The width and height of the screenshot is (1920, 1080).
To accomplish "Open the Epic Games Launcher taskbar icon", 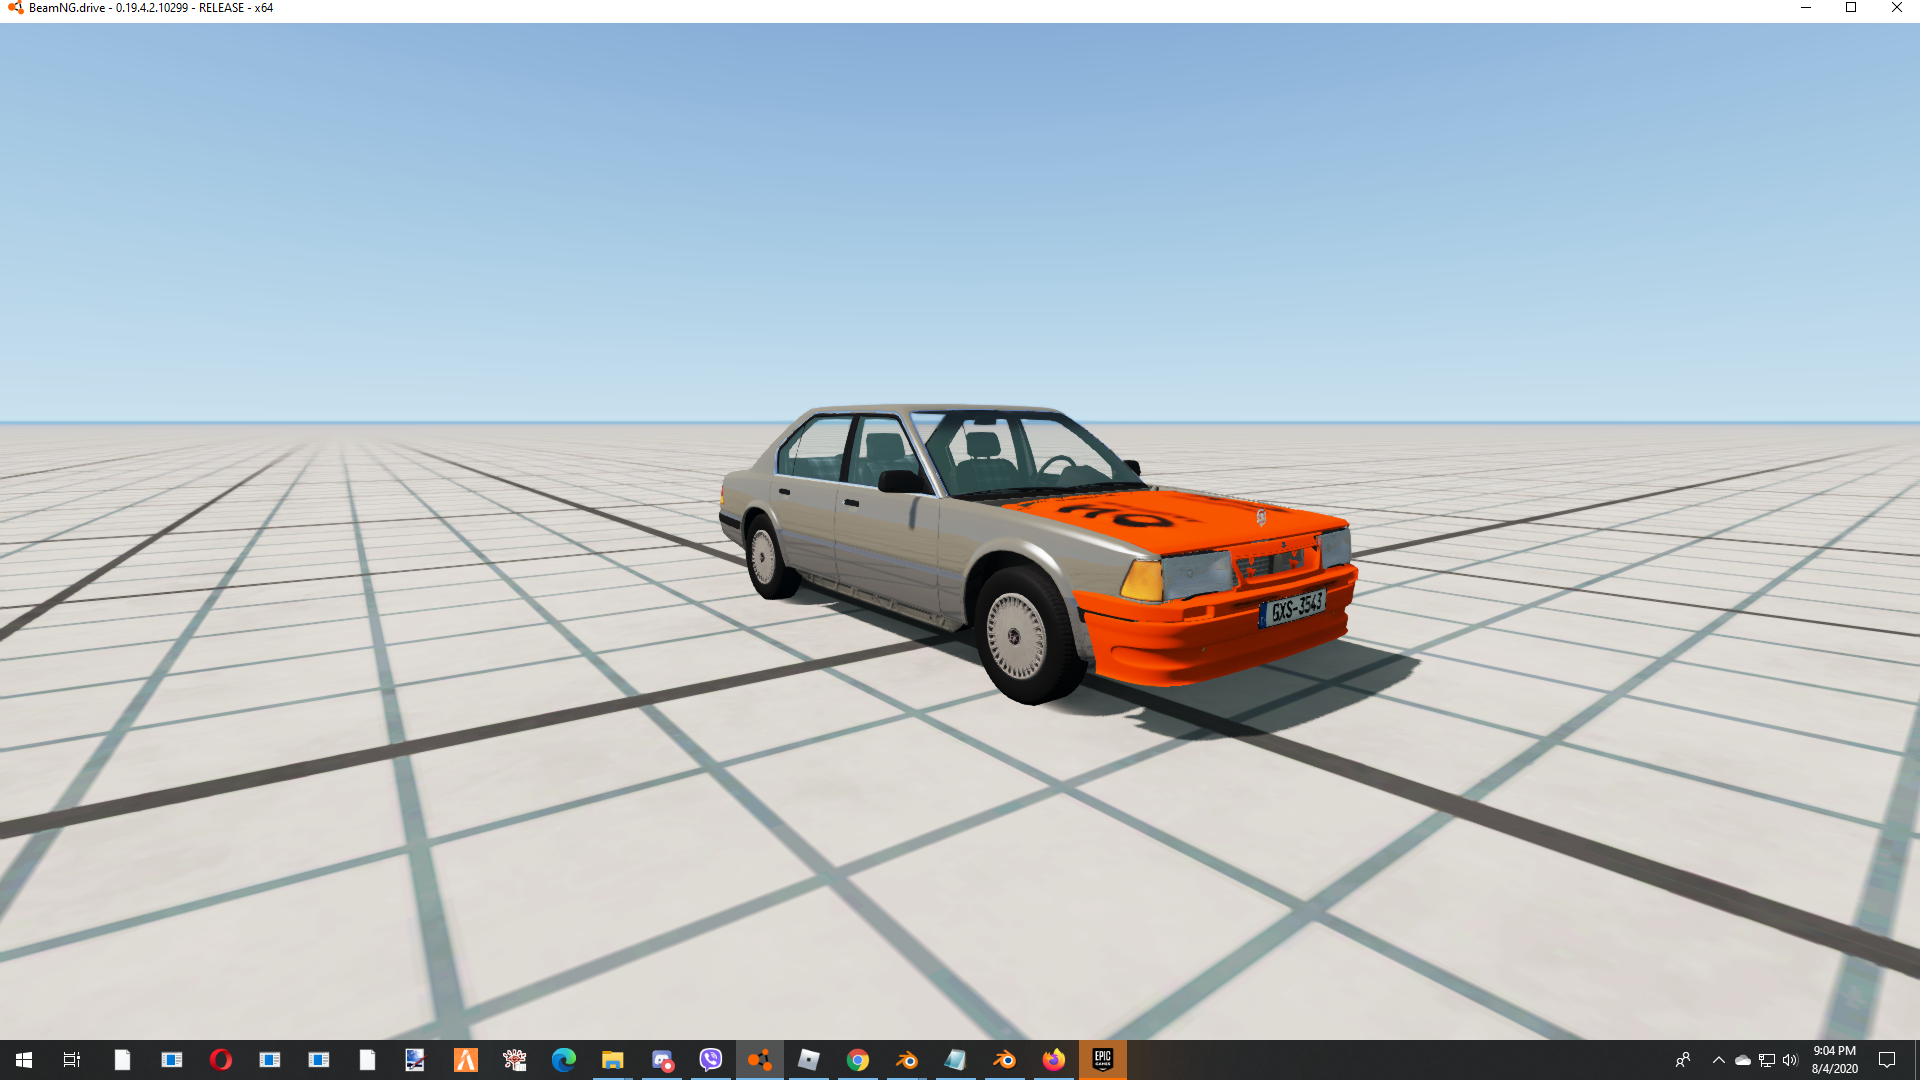I will click(x=1103, y=1060).
